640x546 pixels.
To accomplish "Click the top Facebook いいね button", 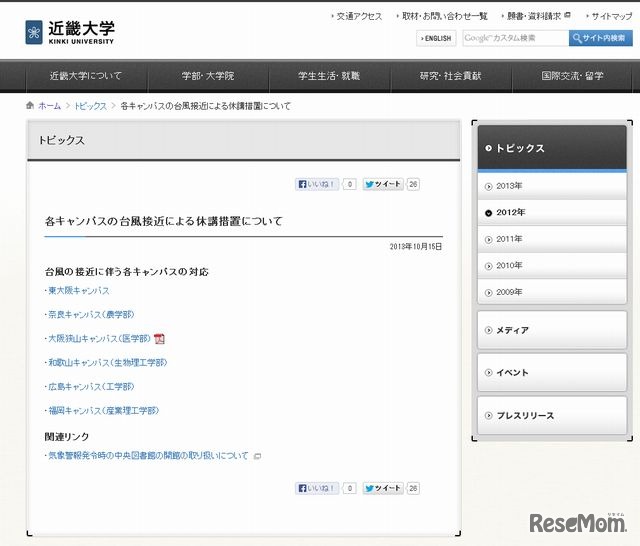I will [317, 184].
